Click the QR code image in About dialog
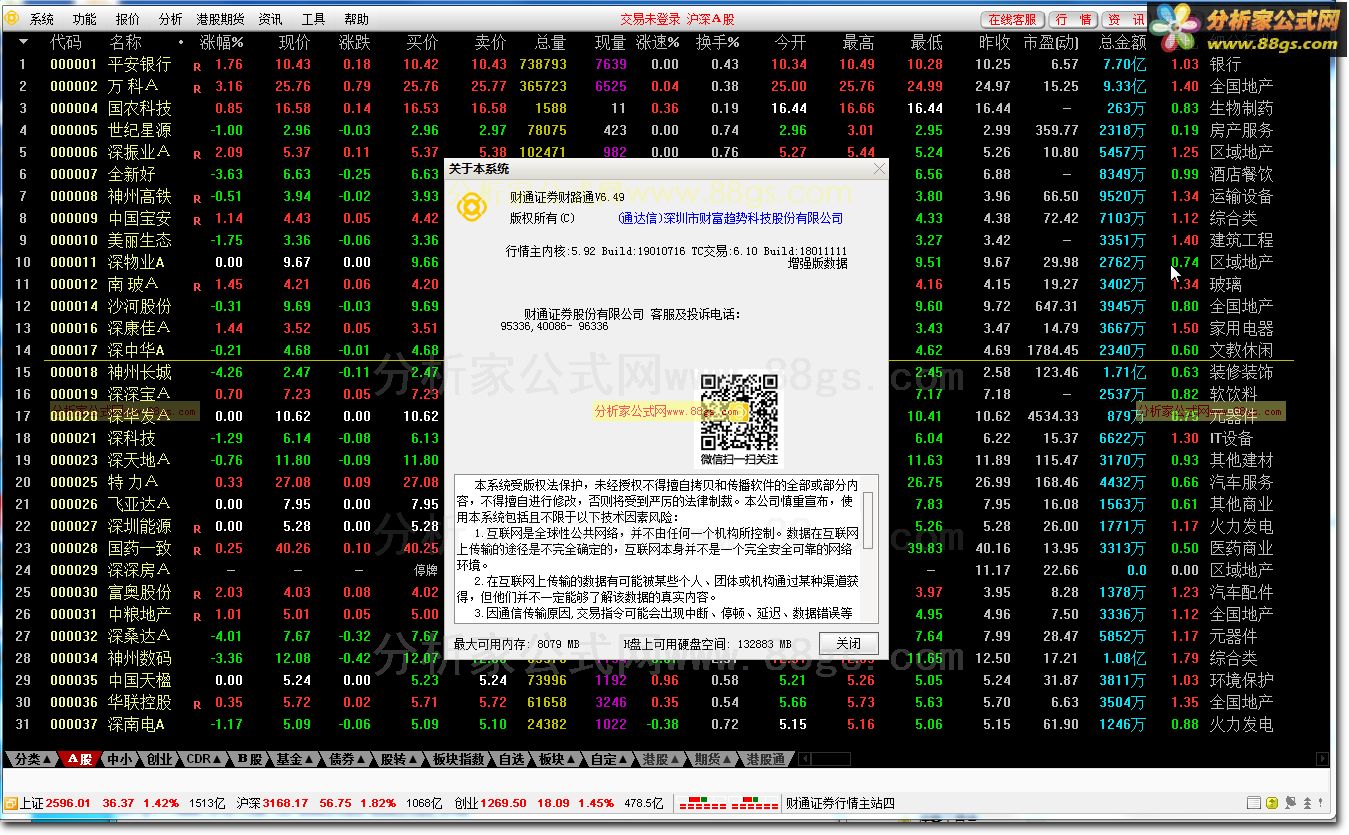 739,412
